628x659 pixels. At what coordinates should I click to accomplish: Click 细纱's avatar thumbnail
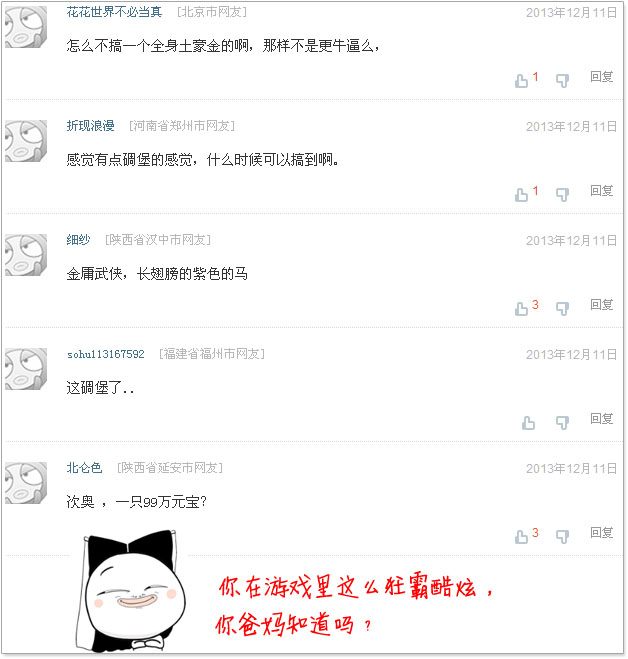click(26, 255)
